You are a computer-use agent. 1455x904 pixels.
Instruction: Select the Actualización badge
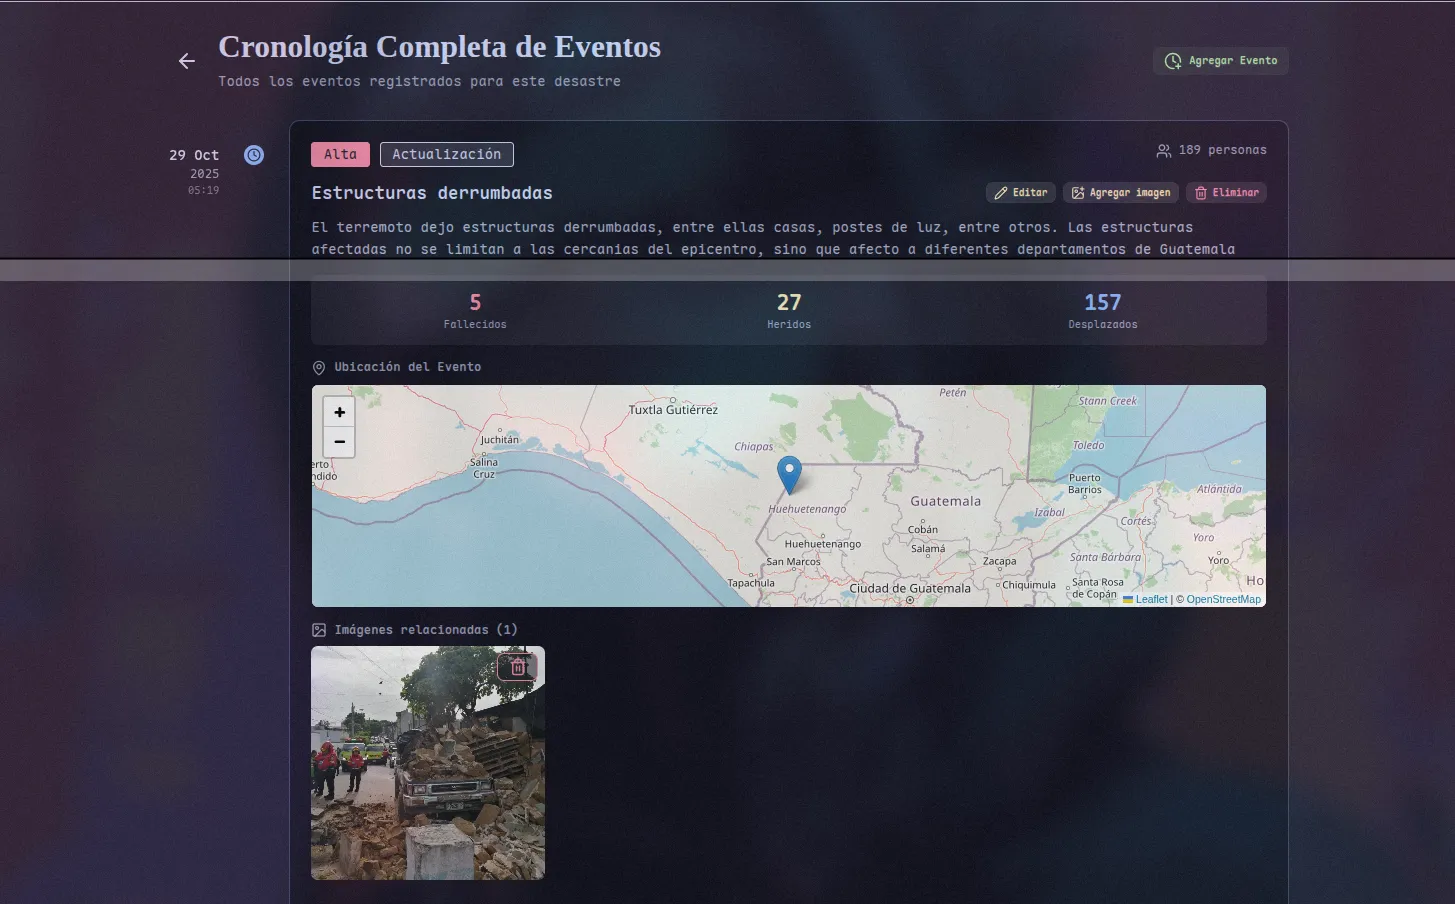tap(447, 154)
